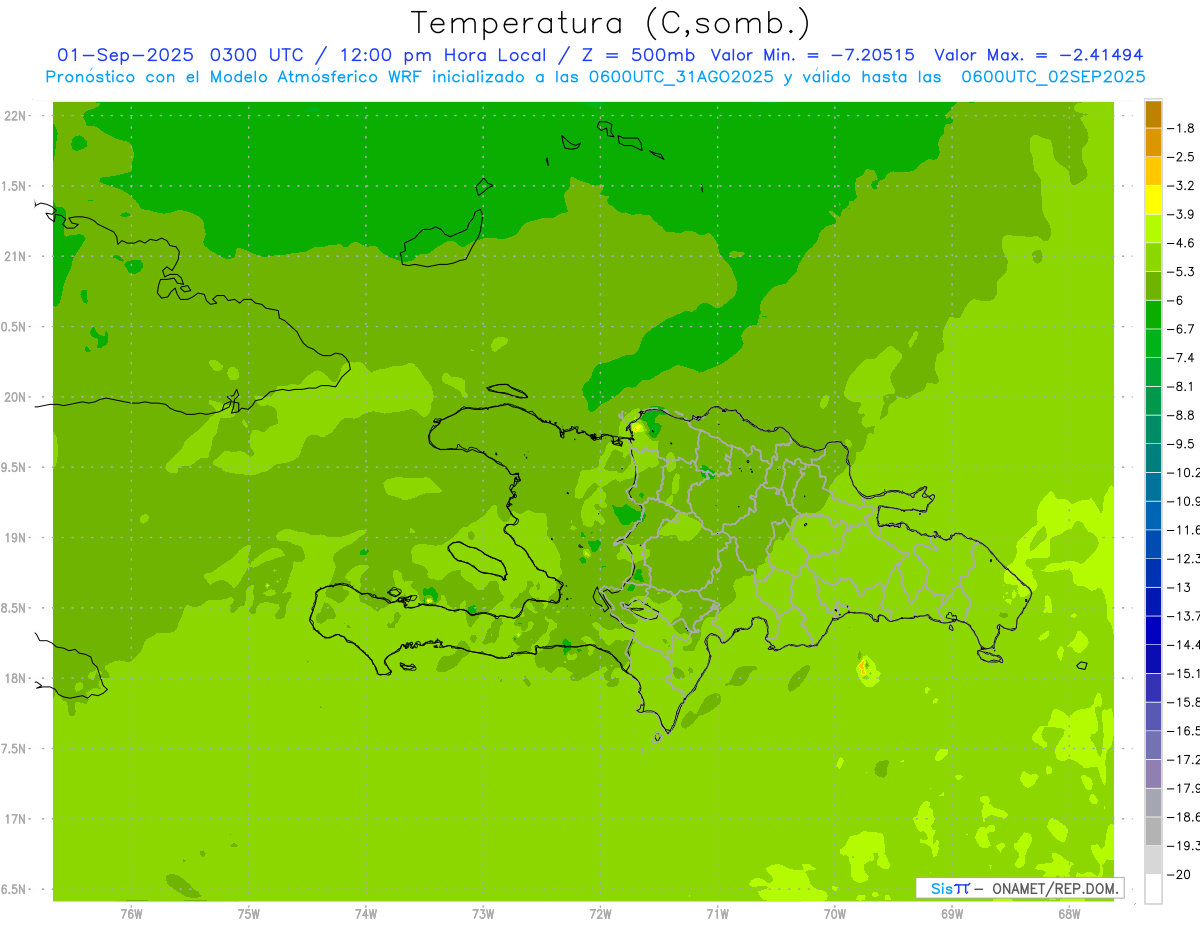Screen dimensions: 1200x927
Task: Click the "69W" longitude label
Action: [x=952, y=913]
